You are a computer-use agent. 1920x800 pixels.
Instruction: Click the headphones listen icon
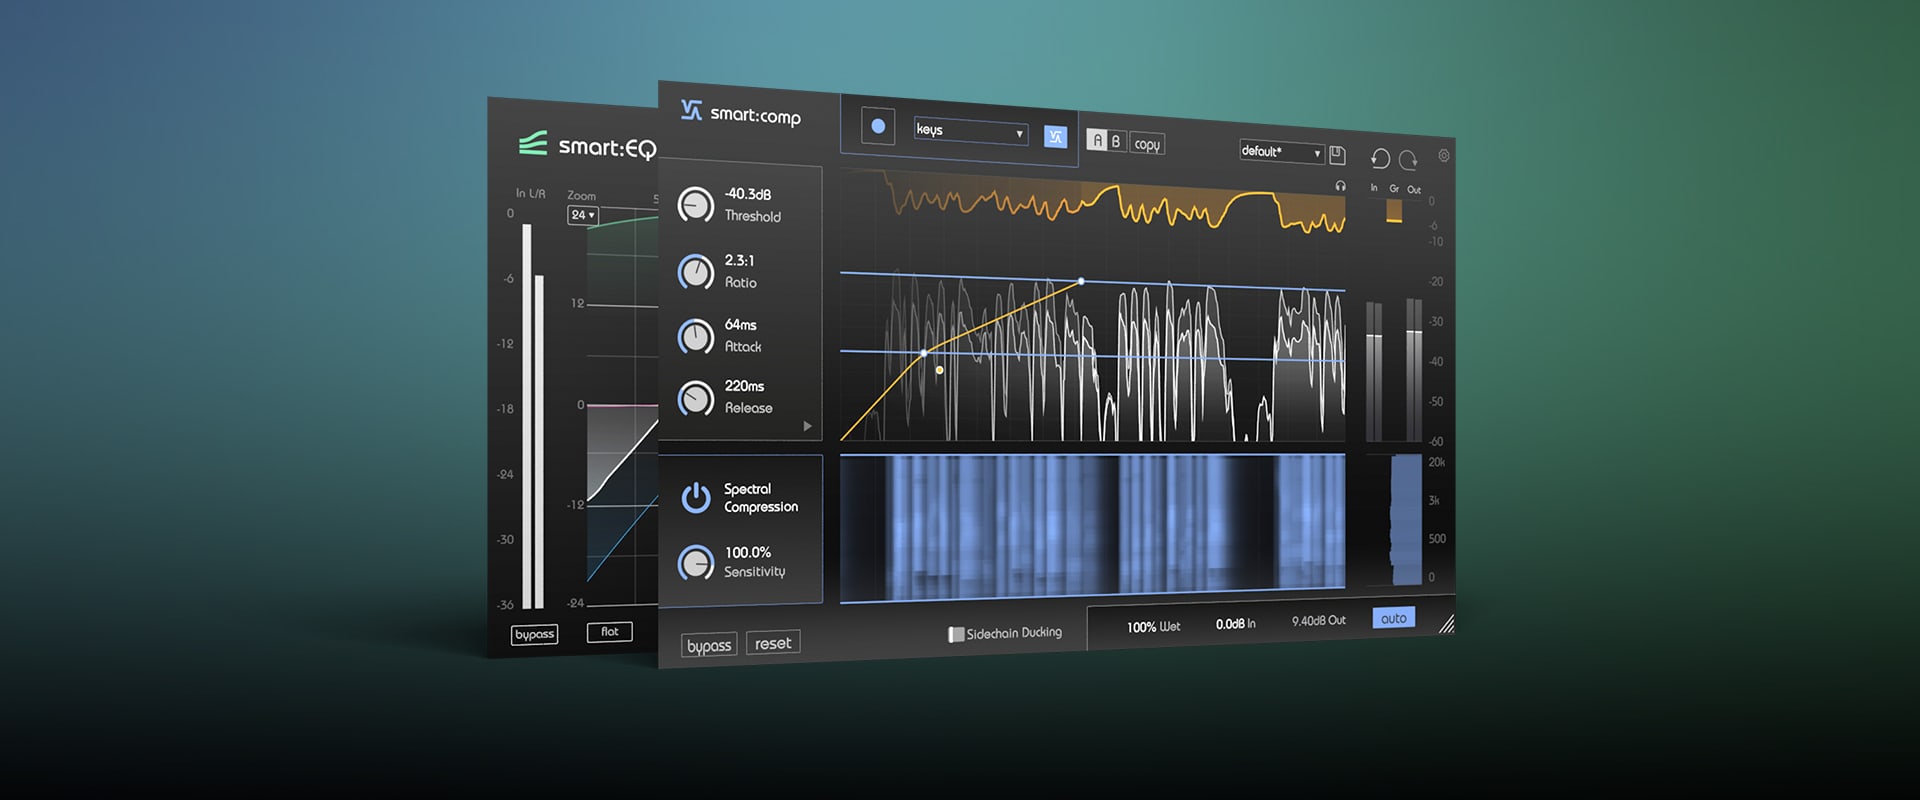(1340, 186)
